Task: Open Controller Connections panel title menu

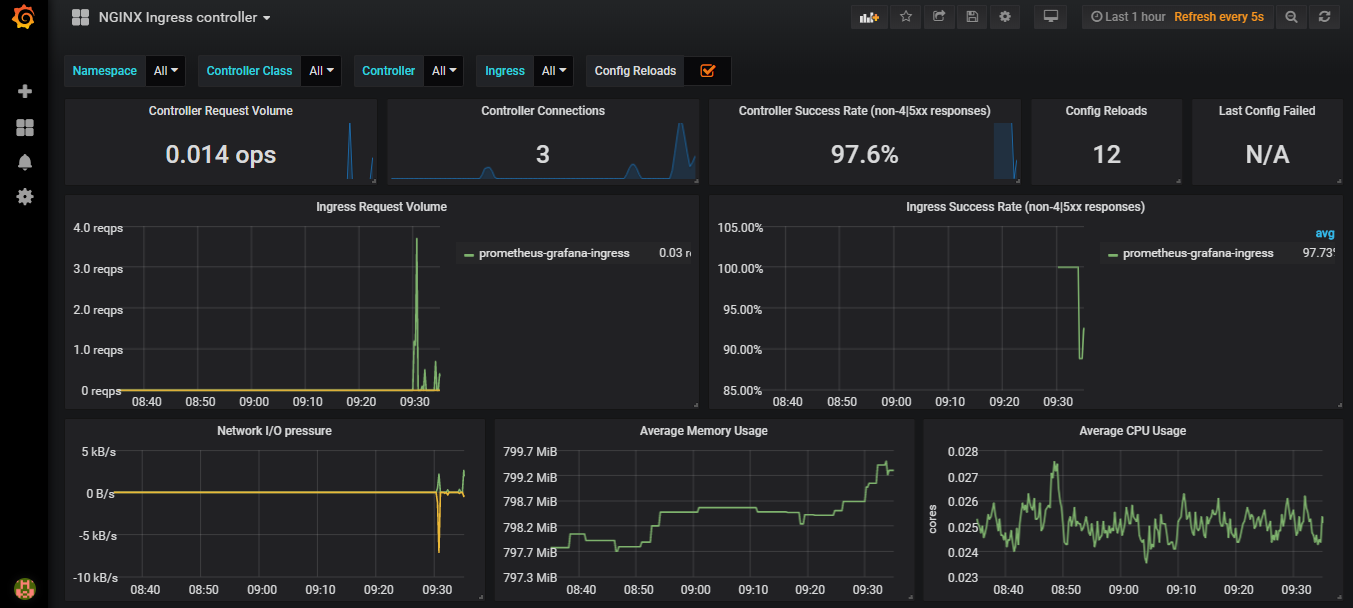Action: (x=543, y=111)
